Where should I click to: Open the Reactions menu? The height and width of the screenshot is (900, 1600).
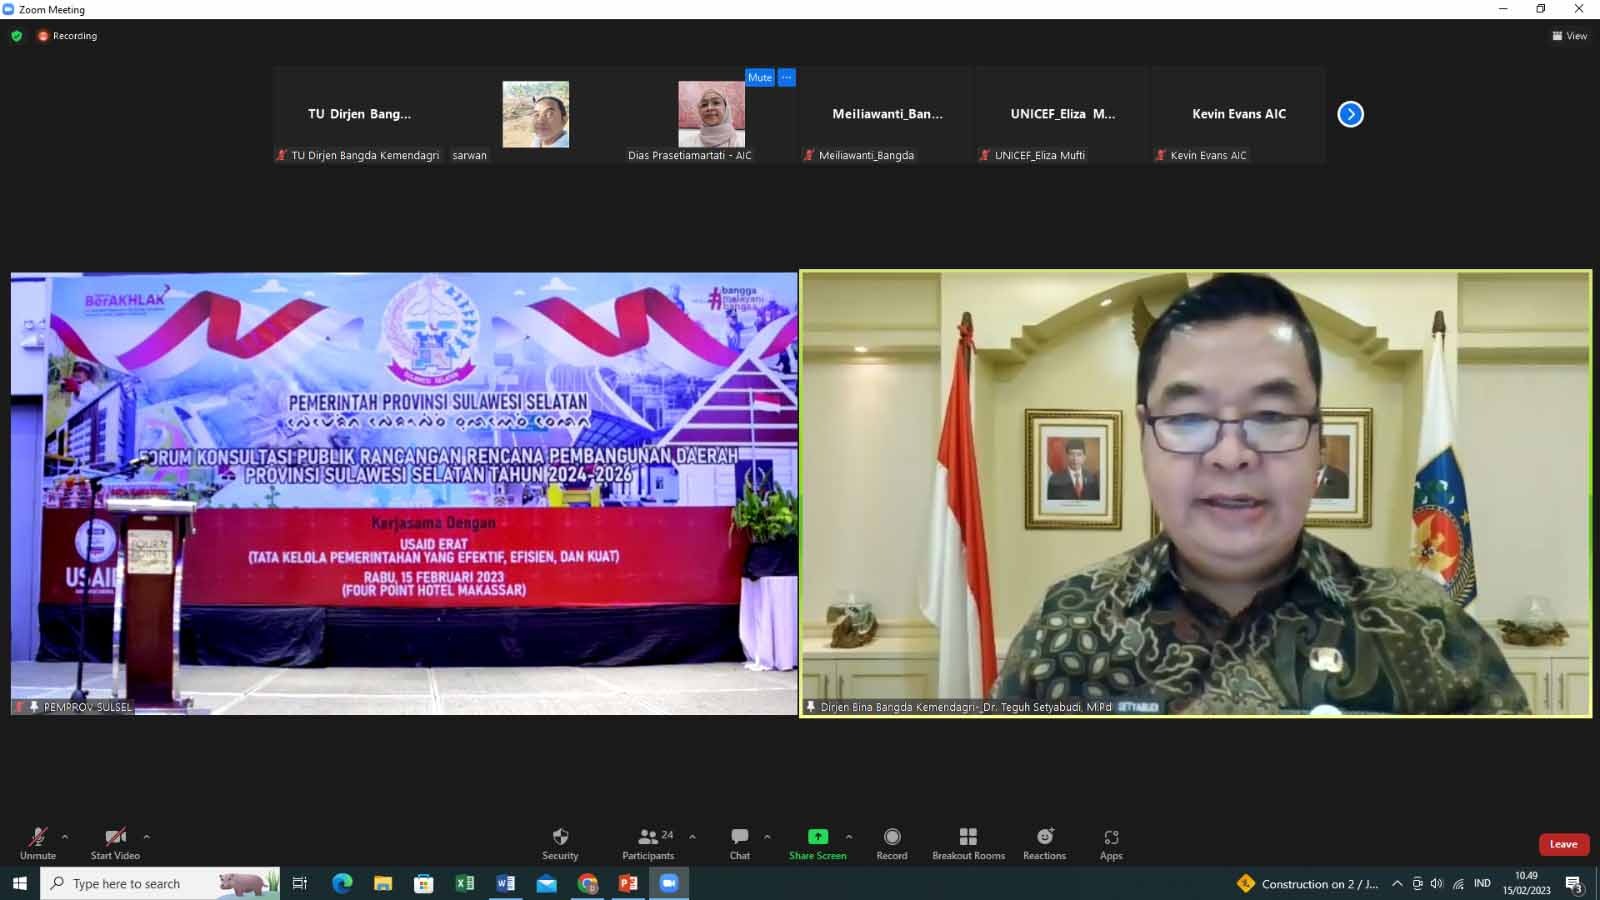click(1044, 843)
